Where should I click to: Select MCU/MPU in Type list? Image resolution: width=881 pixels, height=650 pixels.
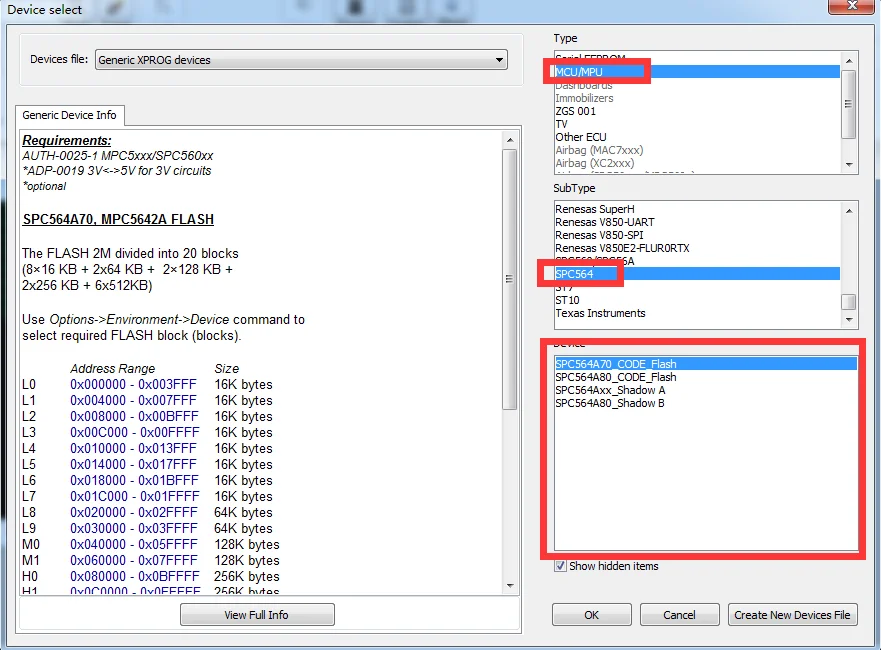(697, 72)
